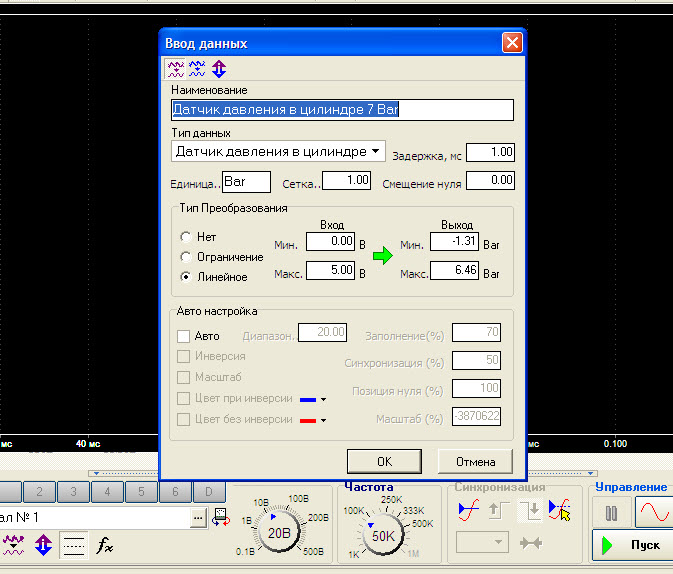The image size is (673, 574).
Task: Open the fx function icon
Action: coord(104,545)
